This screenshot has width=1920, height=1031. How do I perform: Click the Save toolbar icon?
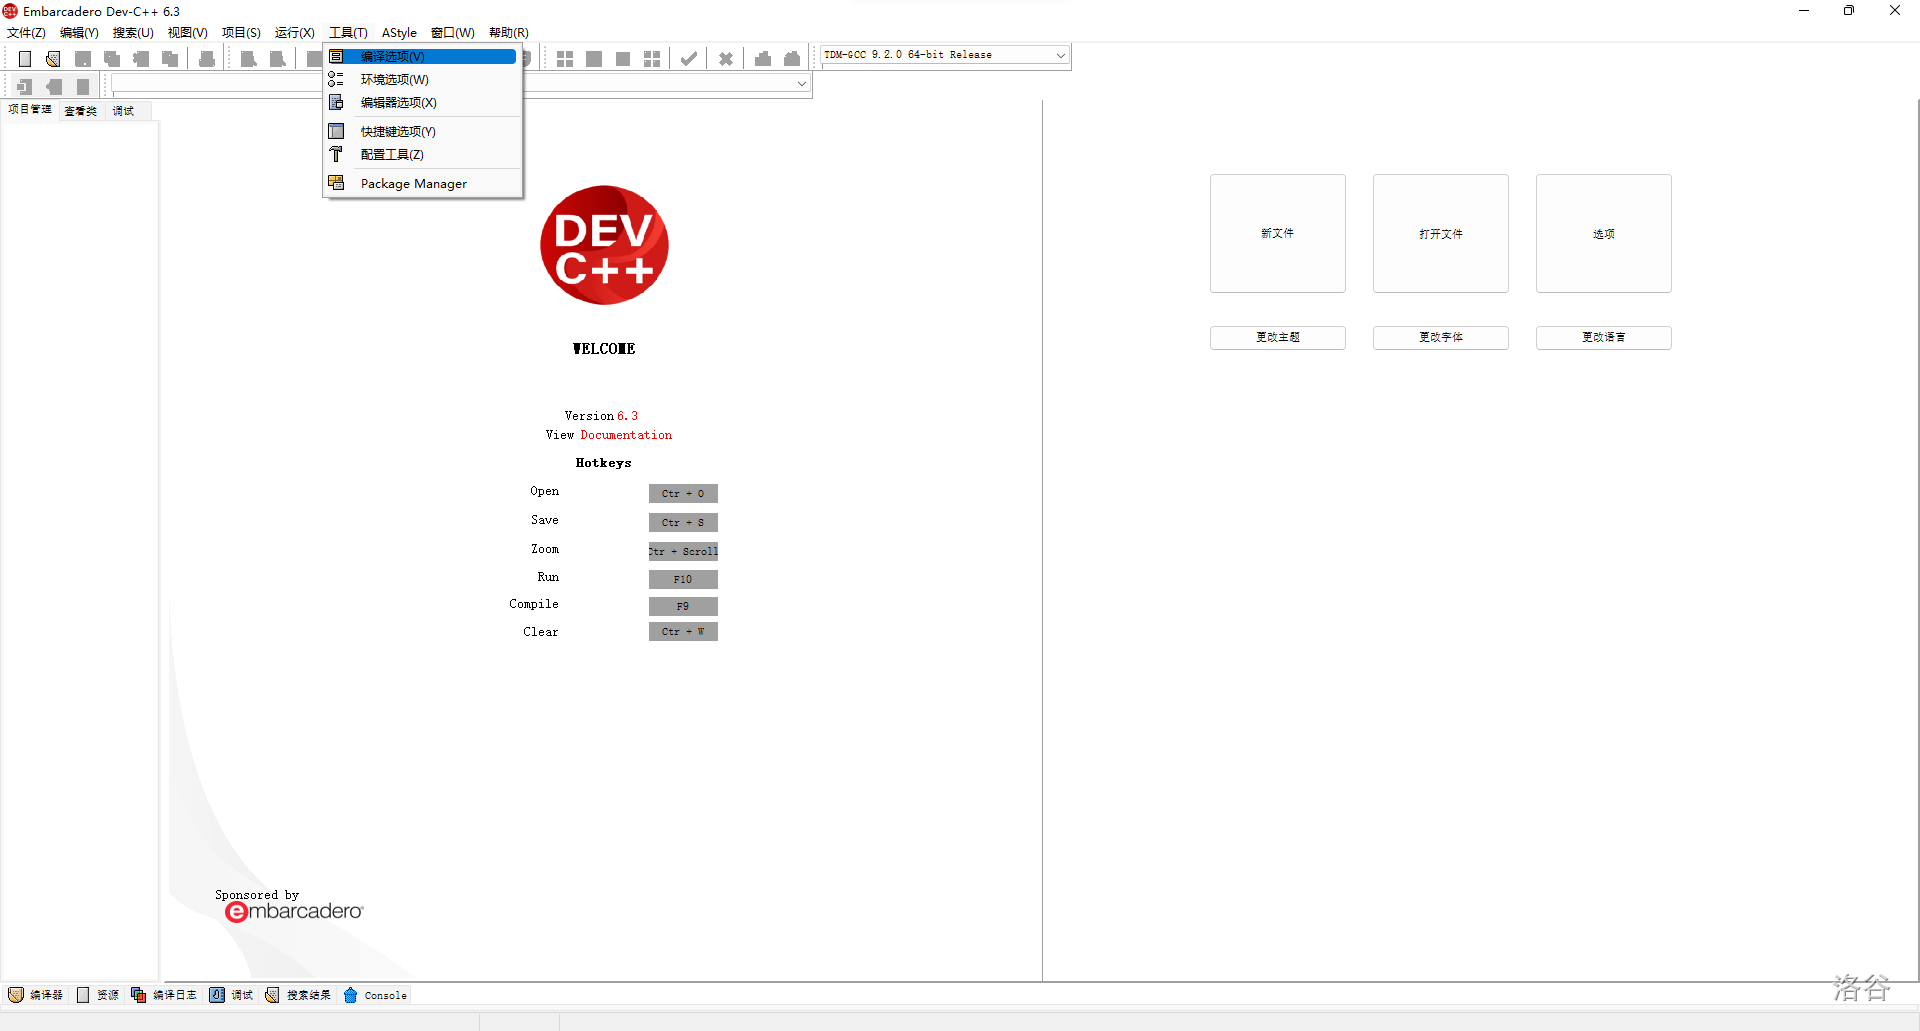pyautogui.click(x=83, y=59)
